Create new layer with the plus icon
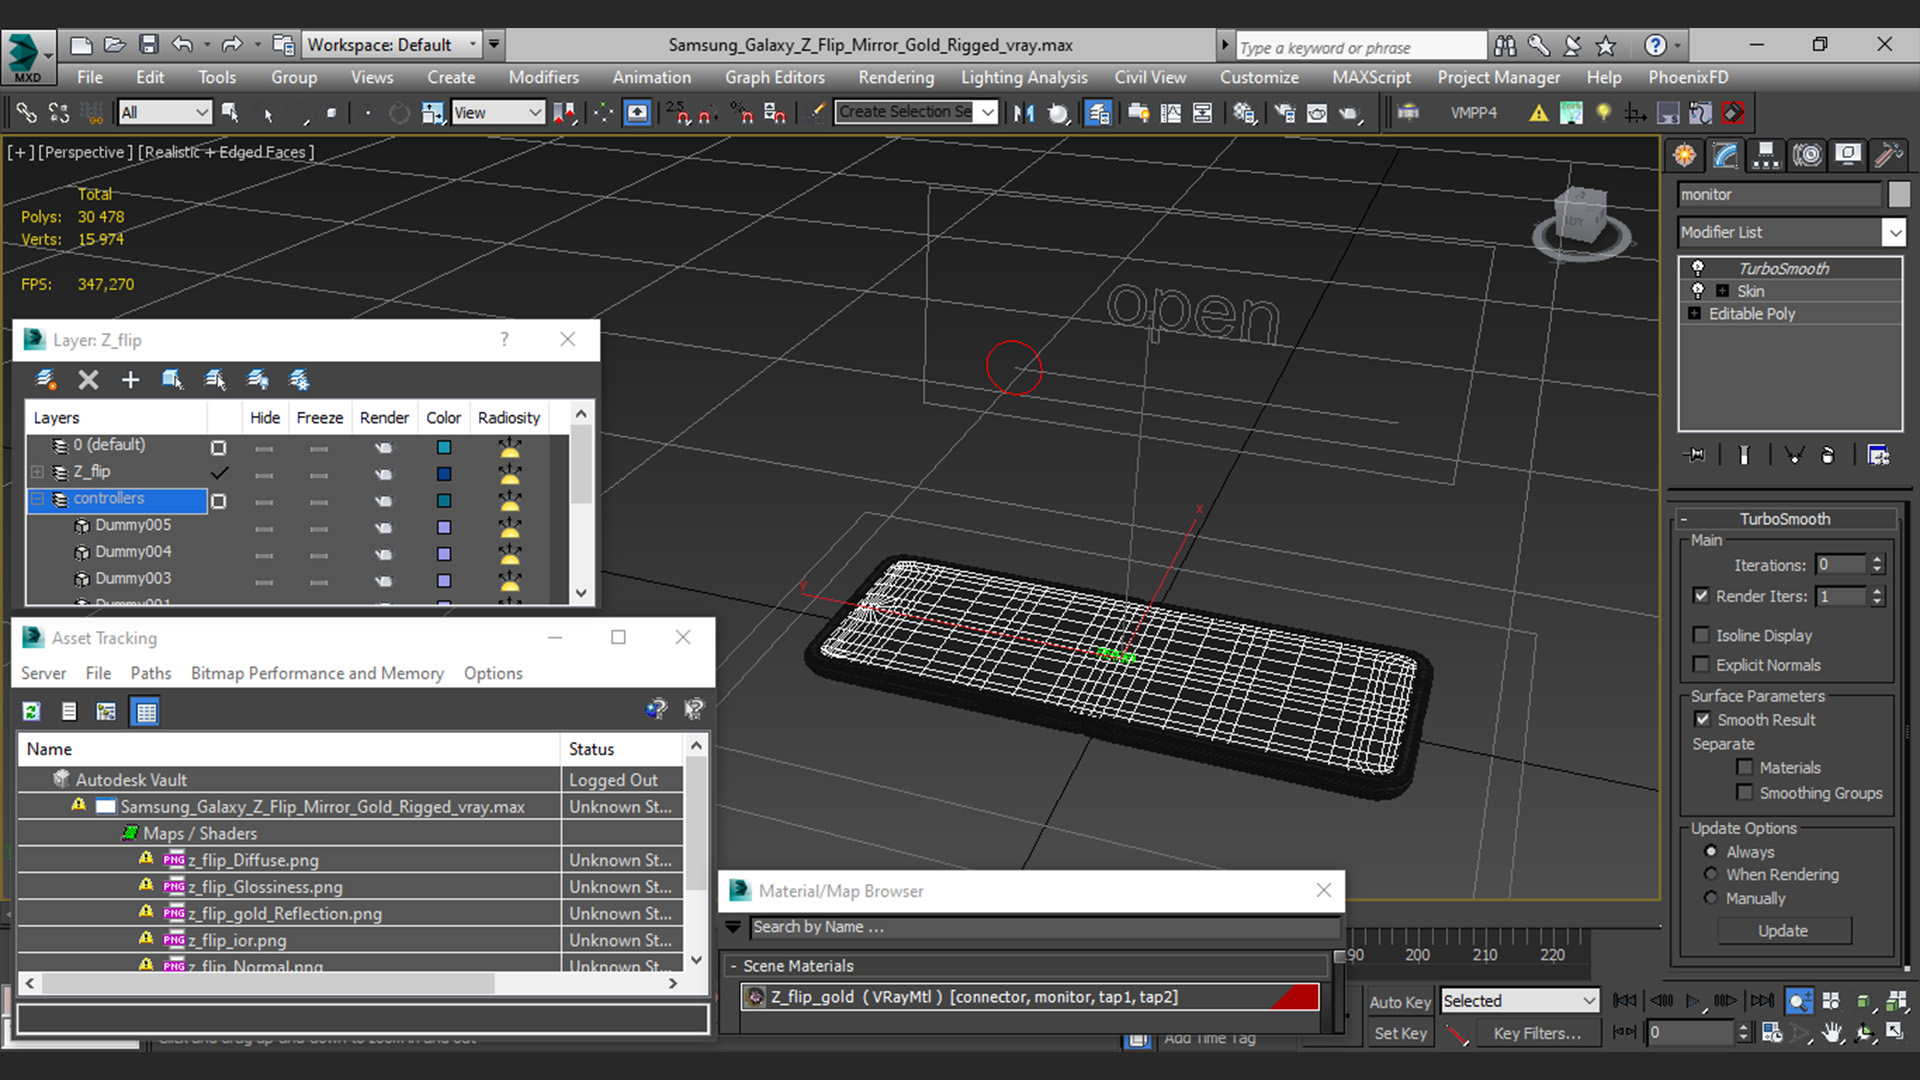This screenshot has width=1920, height=1080. 130,380
